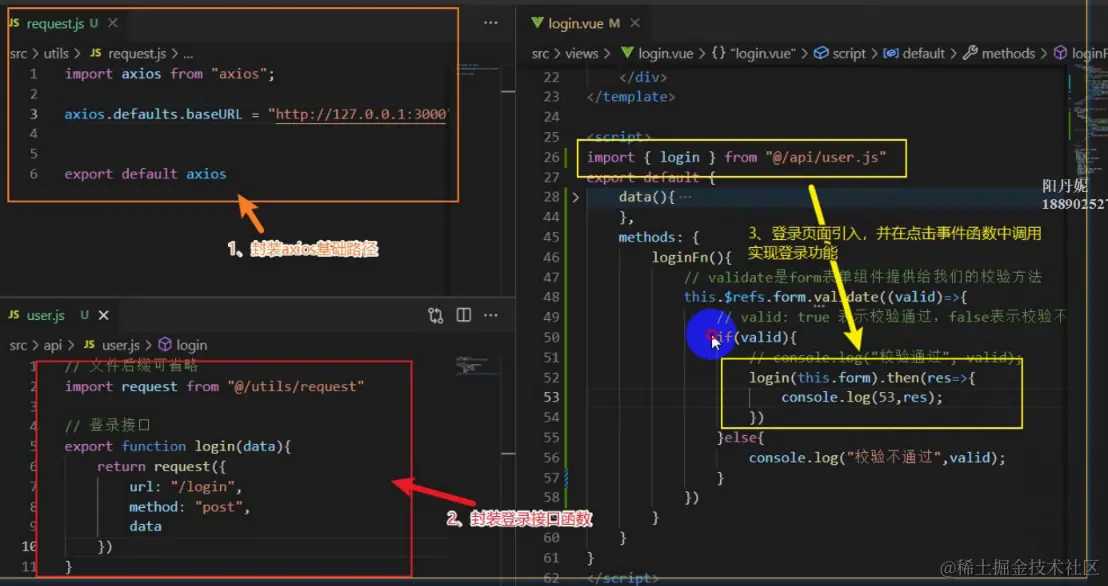The image size is (1108, 586).
Task: Click the Vue file icon on login.vue tab
Action: tap(537, 23)
